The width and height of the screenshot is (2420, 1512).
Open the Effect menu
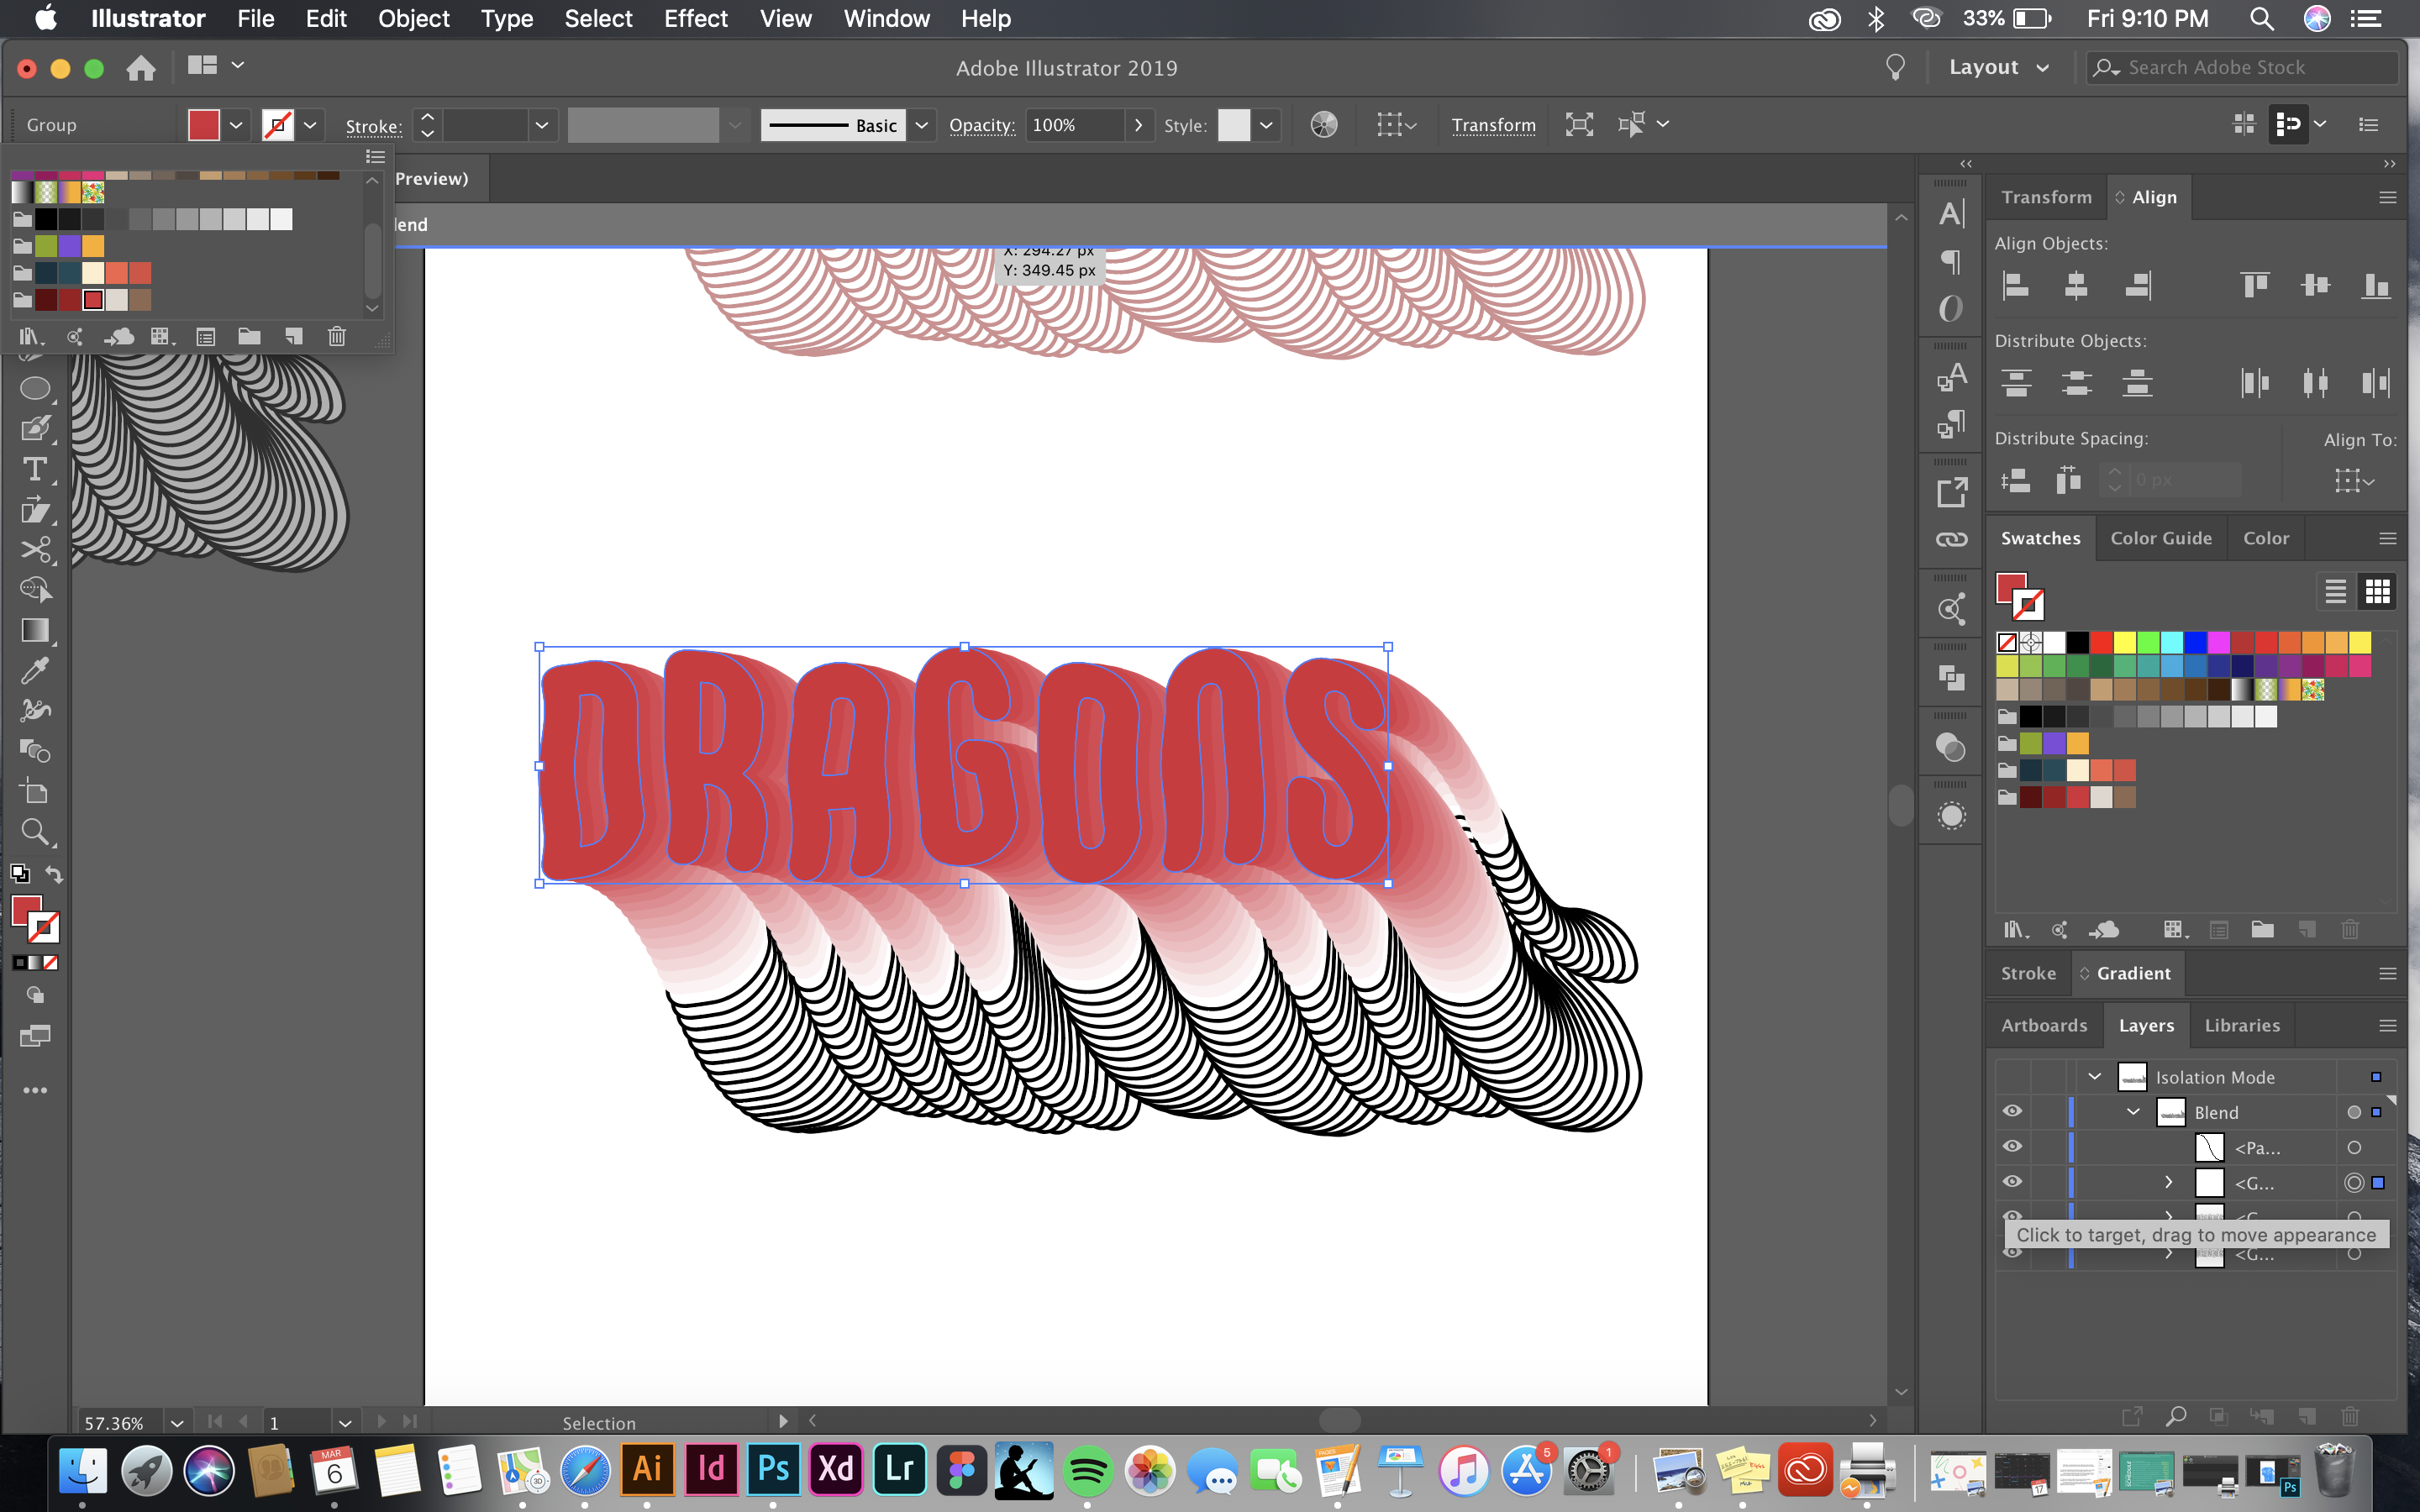pos(696,18)
